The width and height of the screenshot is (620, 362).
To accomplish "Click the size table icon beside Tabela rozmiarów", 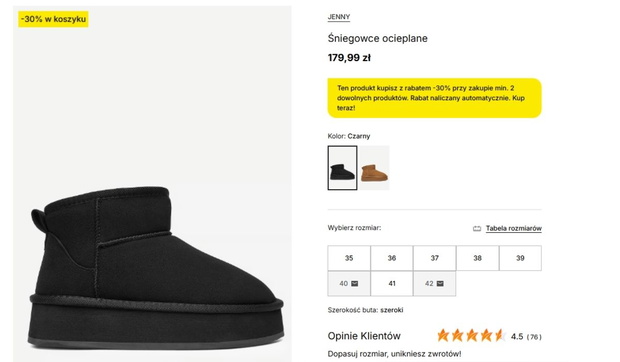I will coord(477,228).
